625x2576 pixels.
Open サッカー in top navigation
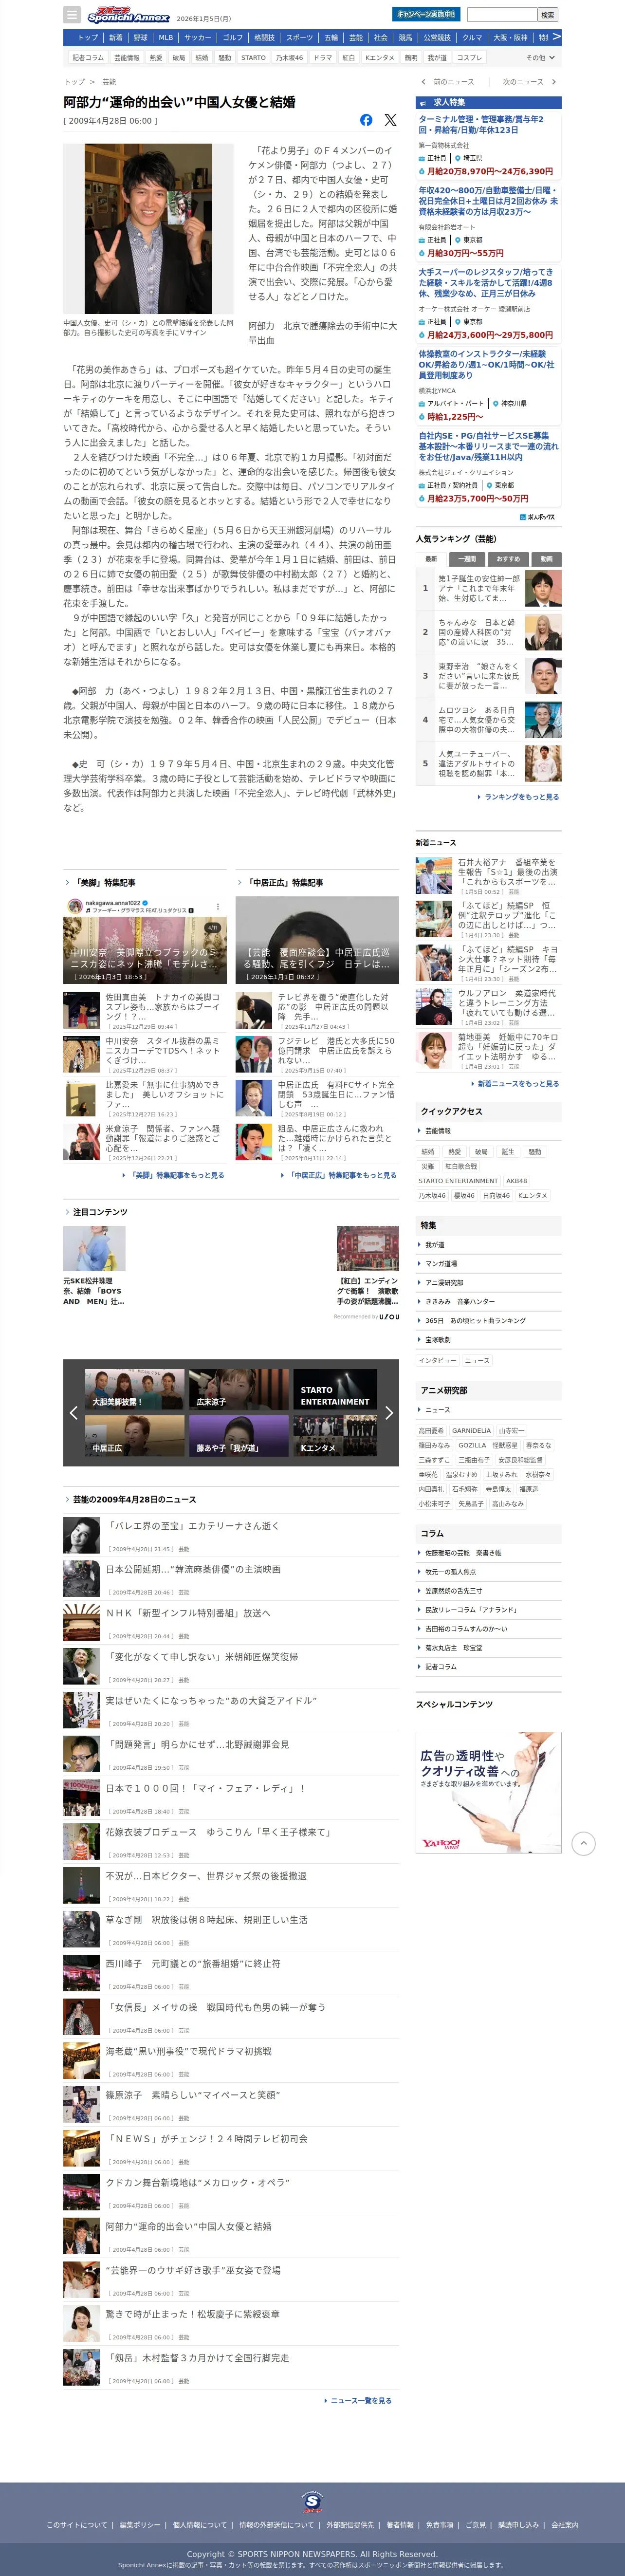click(x=198, y=37)
